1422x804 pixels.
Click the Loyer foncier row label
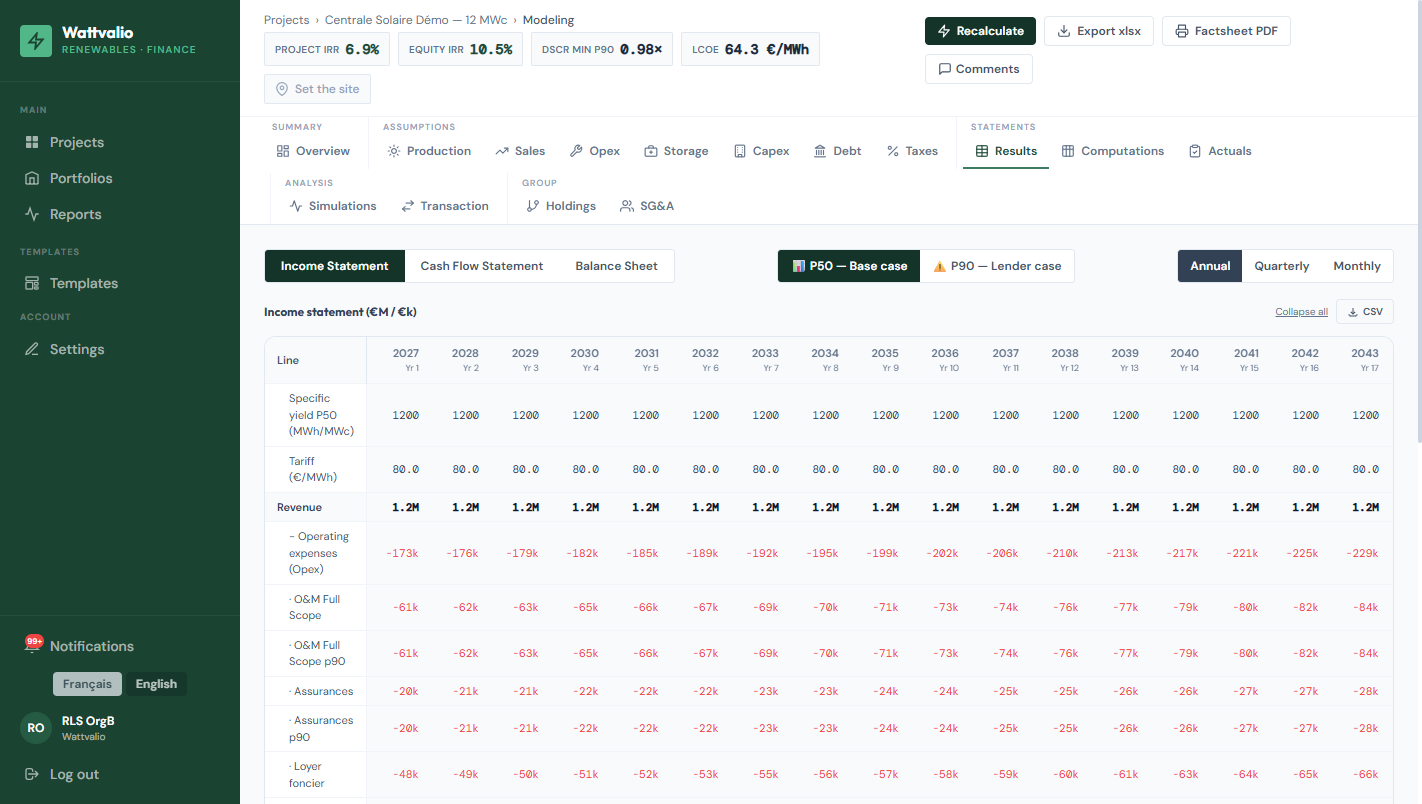coord(307,775)
